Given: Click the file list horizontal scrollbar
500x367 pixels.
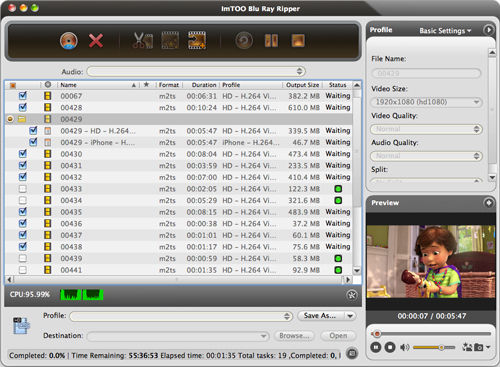Looking at the screenshot, I should point(178,279).
